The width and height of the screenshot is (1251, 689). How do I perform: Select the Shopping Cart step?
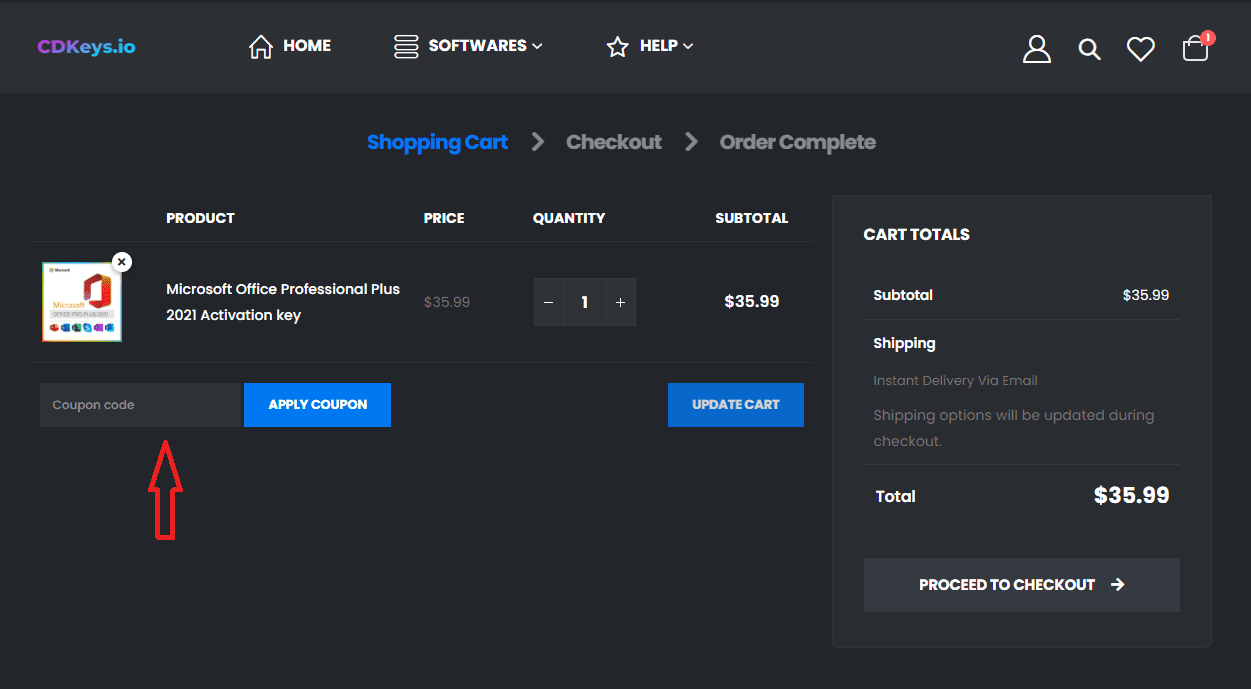click(437, 142)
